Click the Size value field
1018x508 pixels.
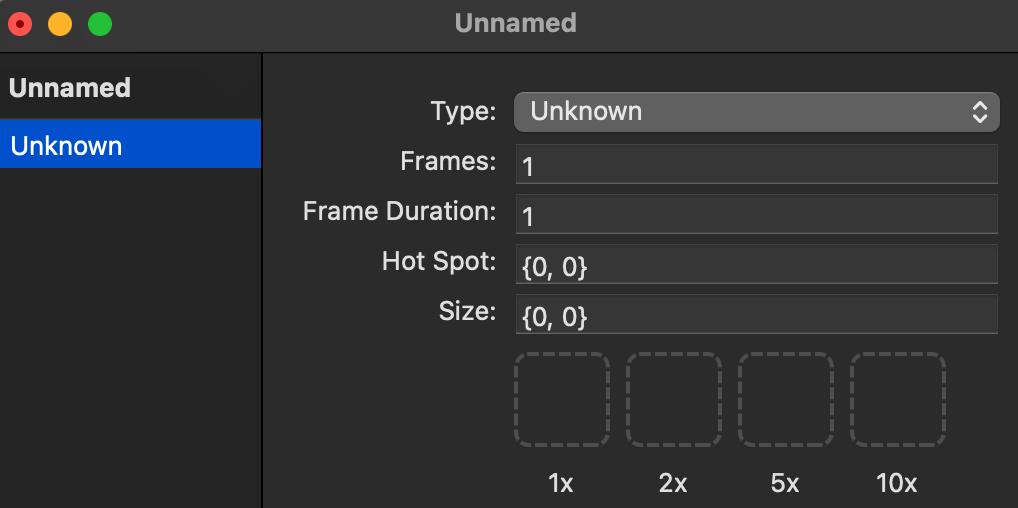(757, 315)
